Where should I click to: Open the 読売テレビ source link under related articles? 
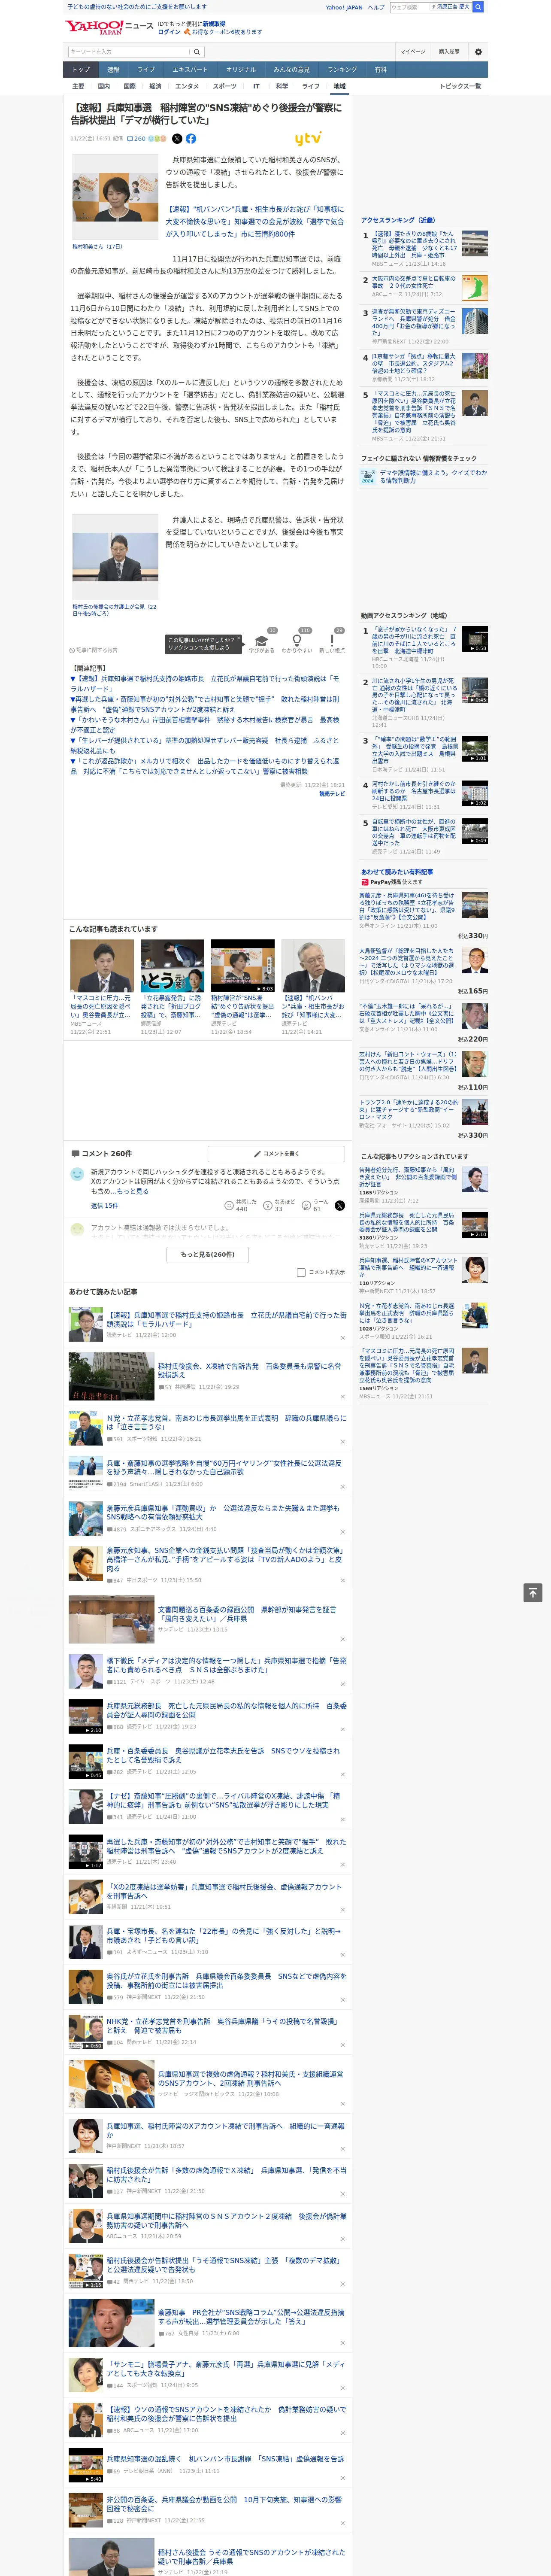332,794
